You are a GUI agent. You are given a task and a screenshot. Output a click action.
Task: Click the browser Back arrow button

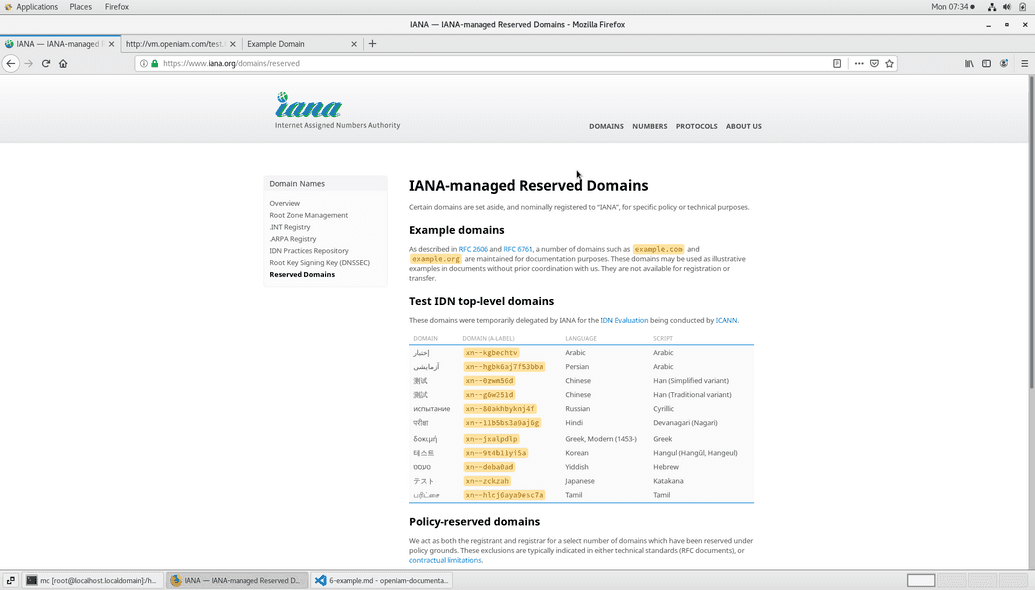coord(11,63)
